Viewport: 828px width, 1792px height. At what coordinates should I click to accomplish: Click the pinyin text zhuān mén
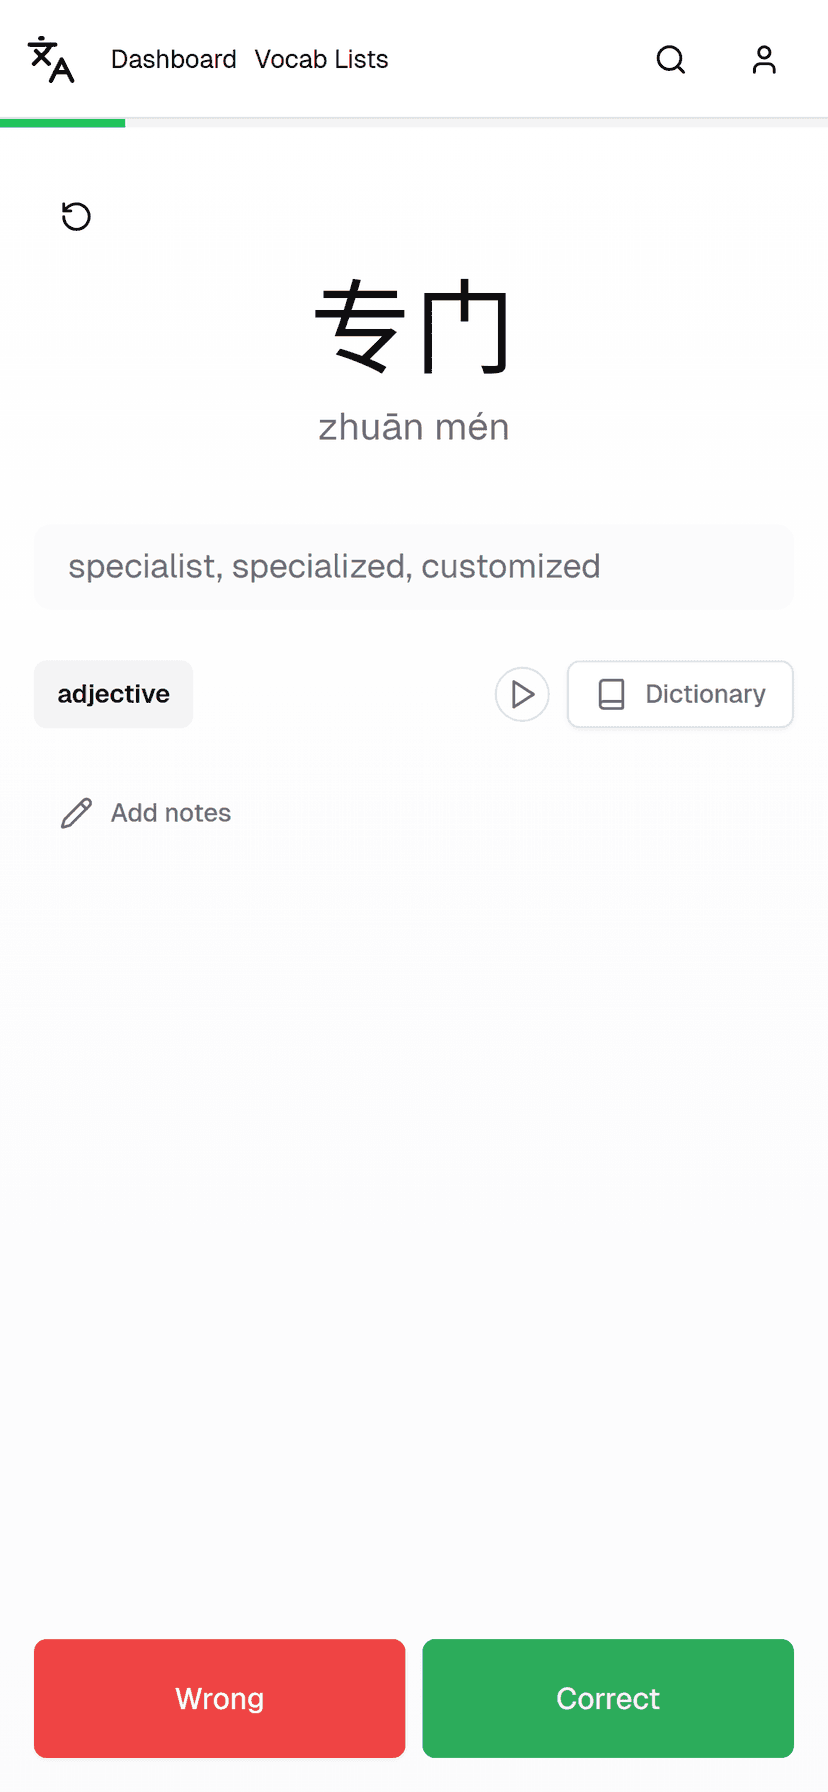coord(414,427)
